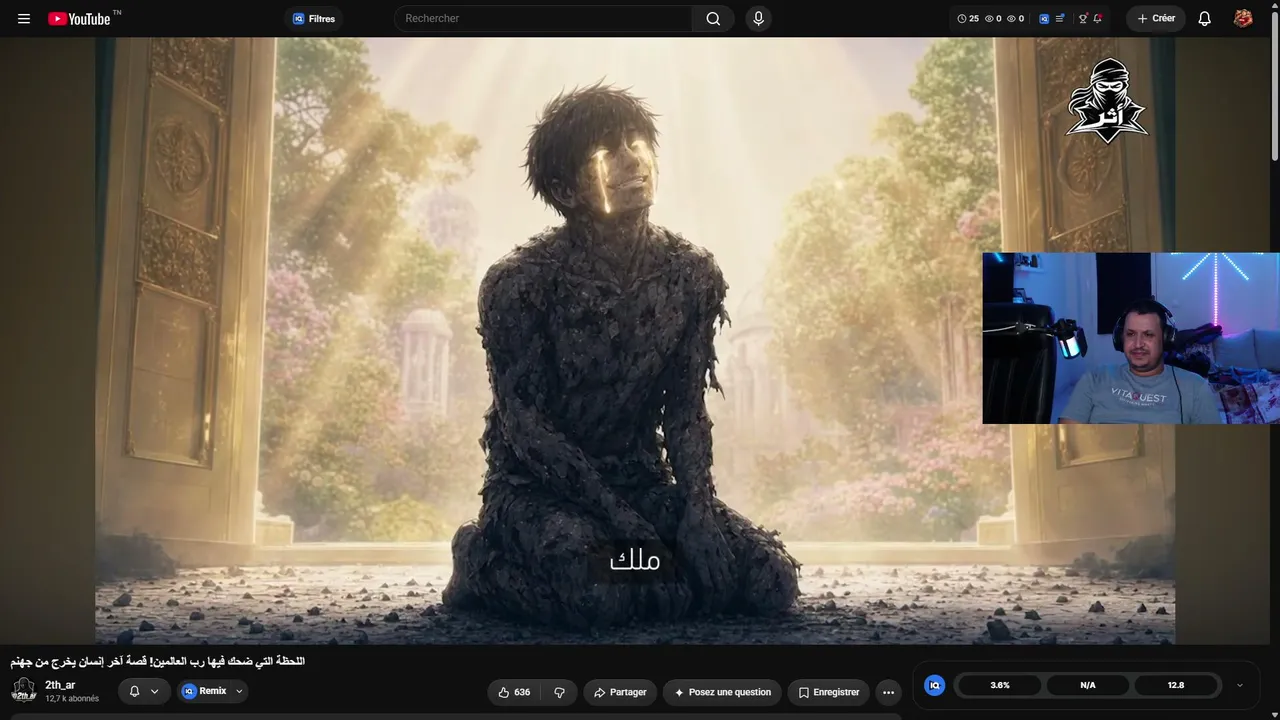This screenshot has height=720, width=1280.
Task: Open the trophy icon in the toolbar
Action: 1083,18
